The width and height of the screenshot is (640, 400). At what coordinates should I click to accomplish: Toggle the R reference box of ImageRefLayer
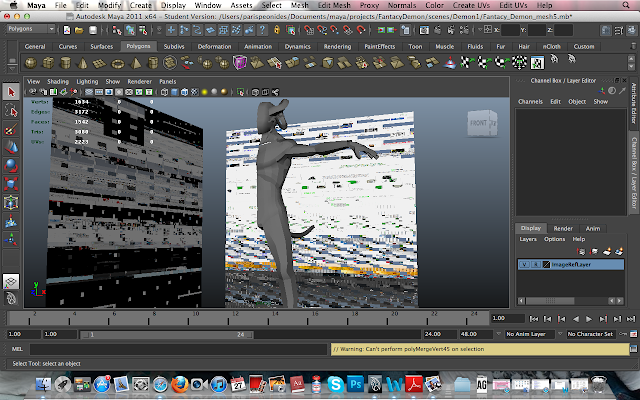tap(534, 264)
